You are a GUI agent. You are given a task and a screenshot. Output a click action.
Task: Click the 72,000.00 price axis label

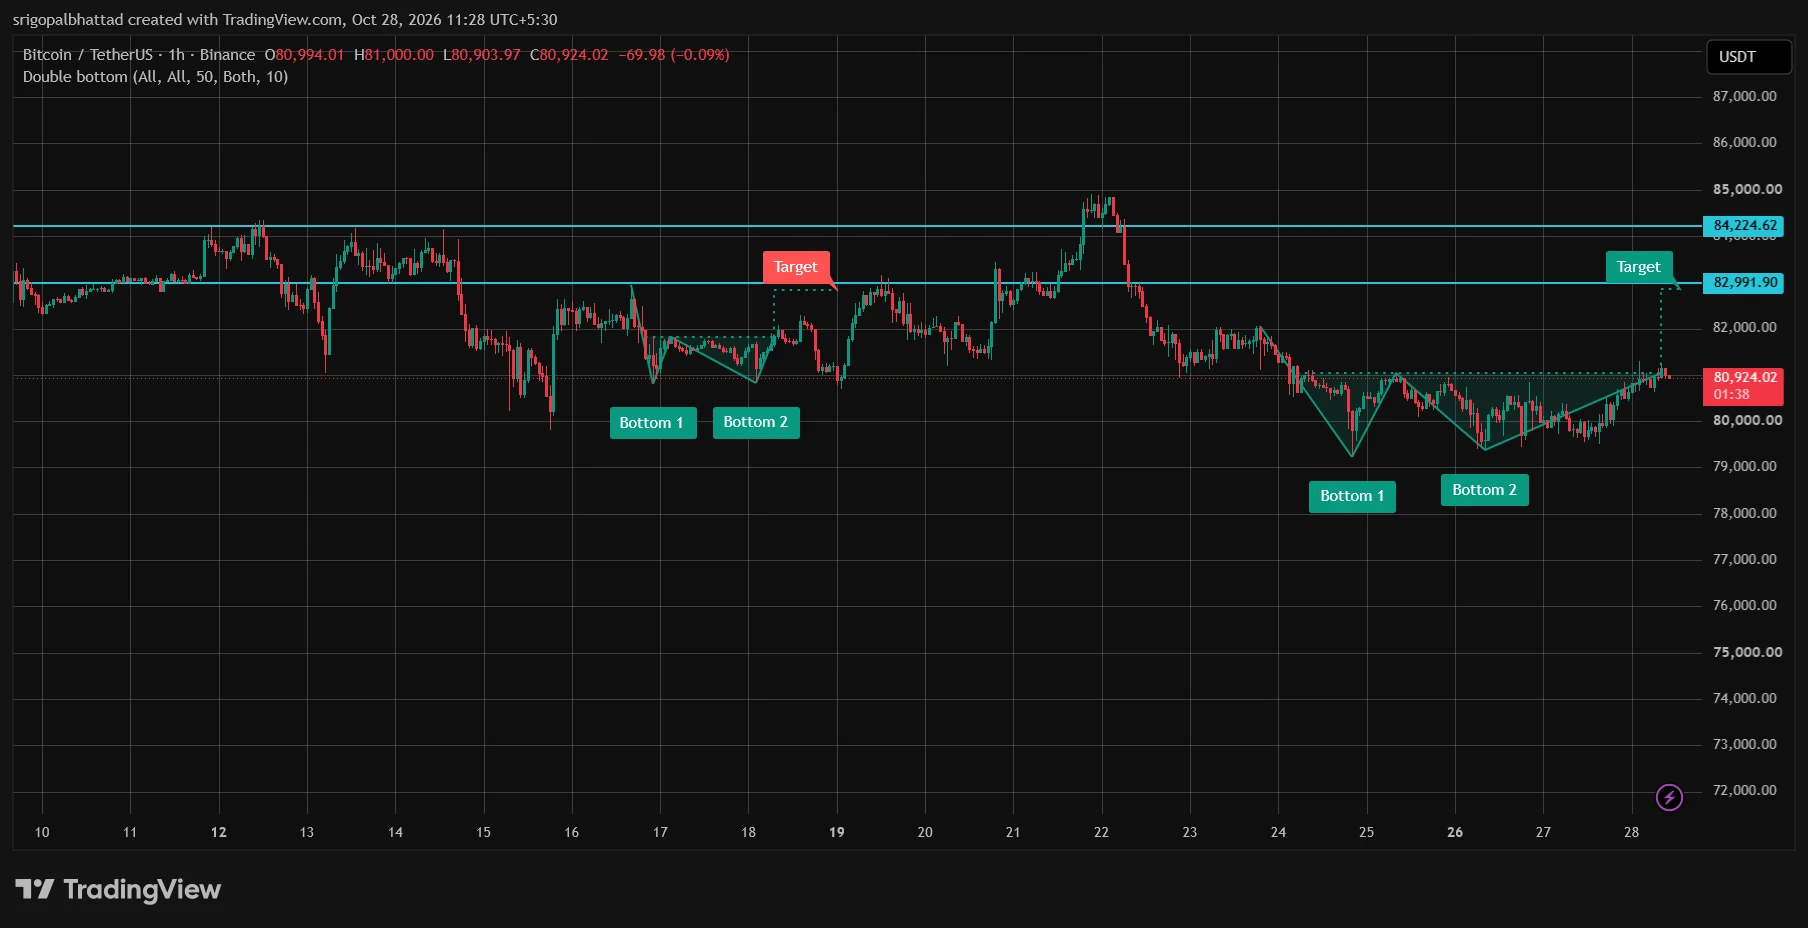click(1745, 791)
